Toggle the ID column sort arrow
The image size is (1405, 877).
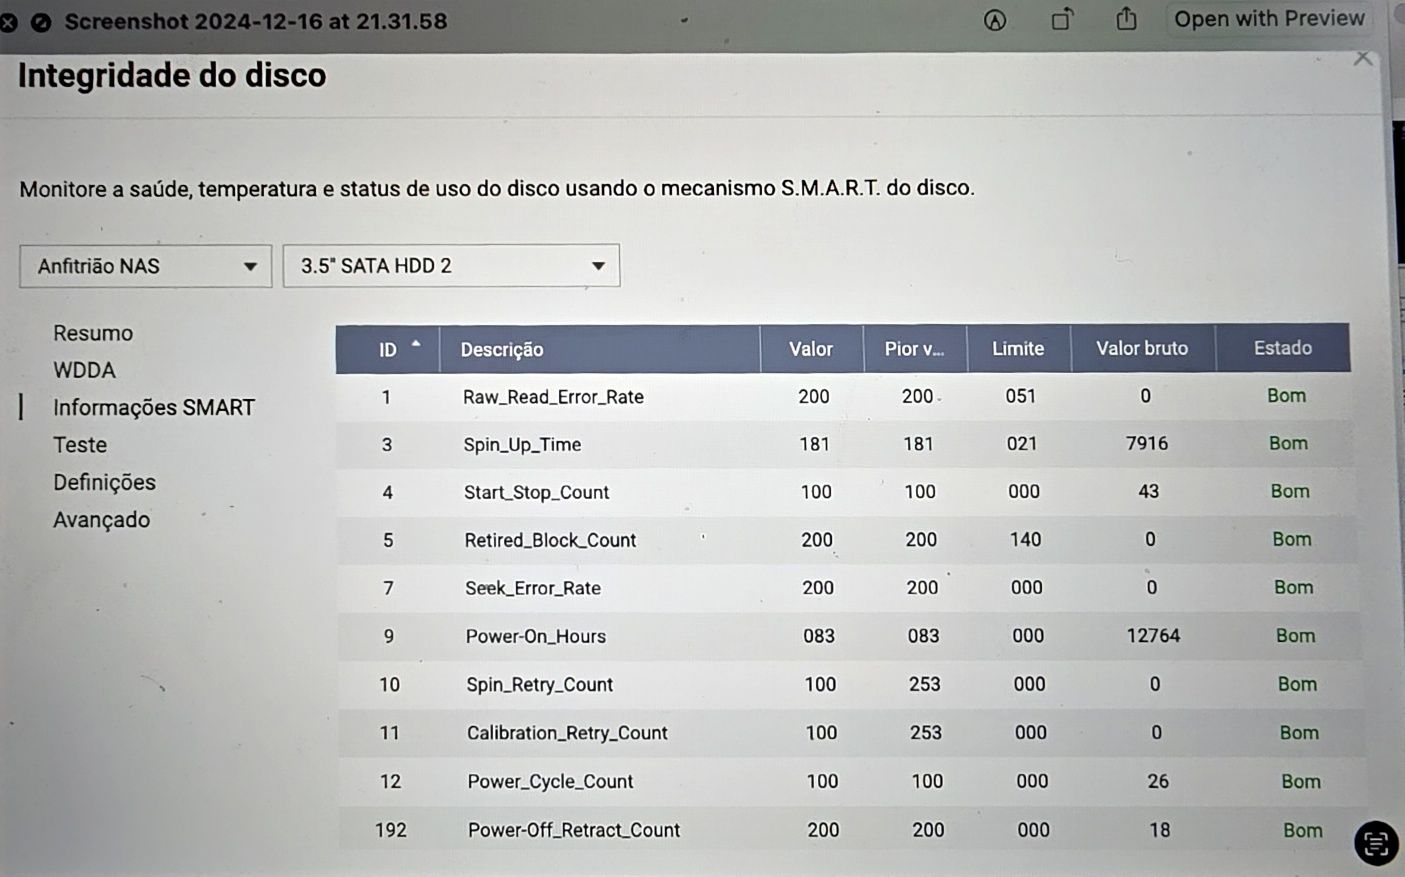[416, 344]
